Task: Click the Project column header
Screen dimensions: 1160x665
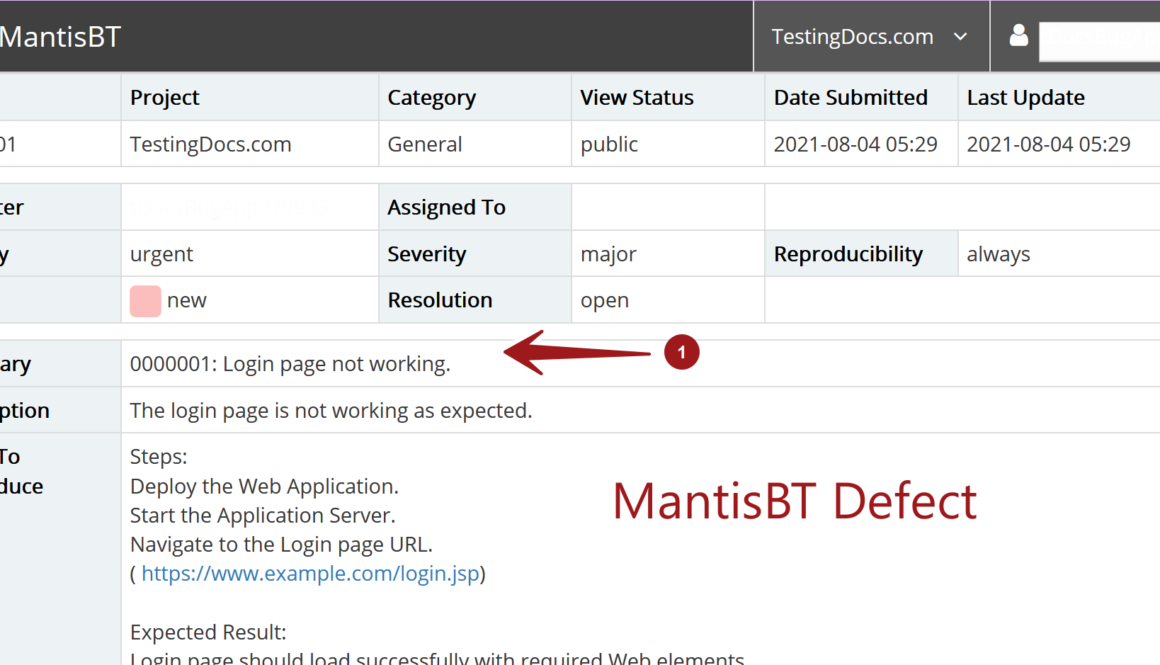Action: click(x=165, y=98)
